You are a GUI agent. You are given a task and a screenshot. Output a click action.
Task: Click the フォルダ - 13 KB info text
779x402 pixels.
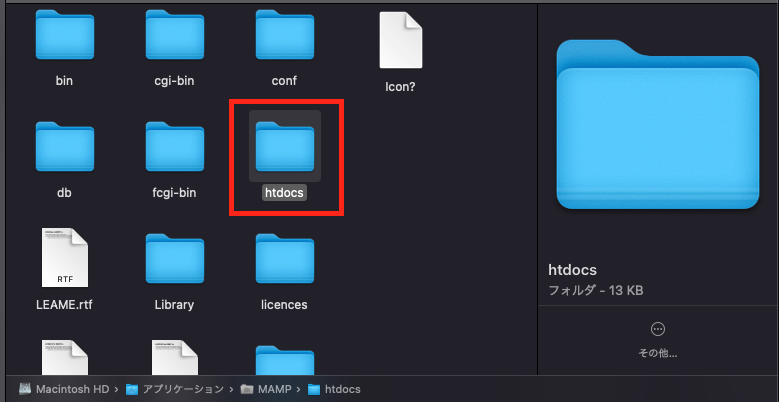click(x=595, y=290)
